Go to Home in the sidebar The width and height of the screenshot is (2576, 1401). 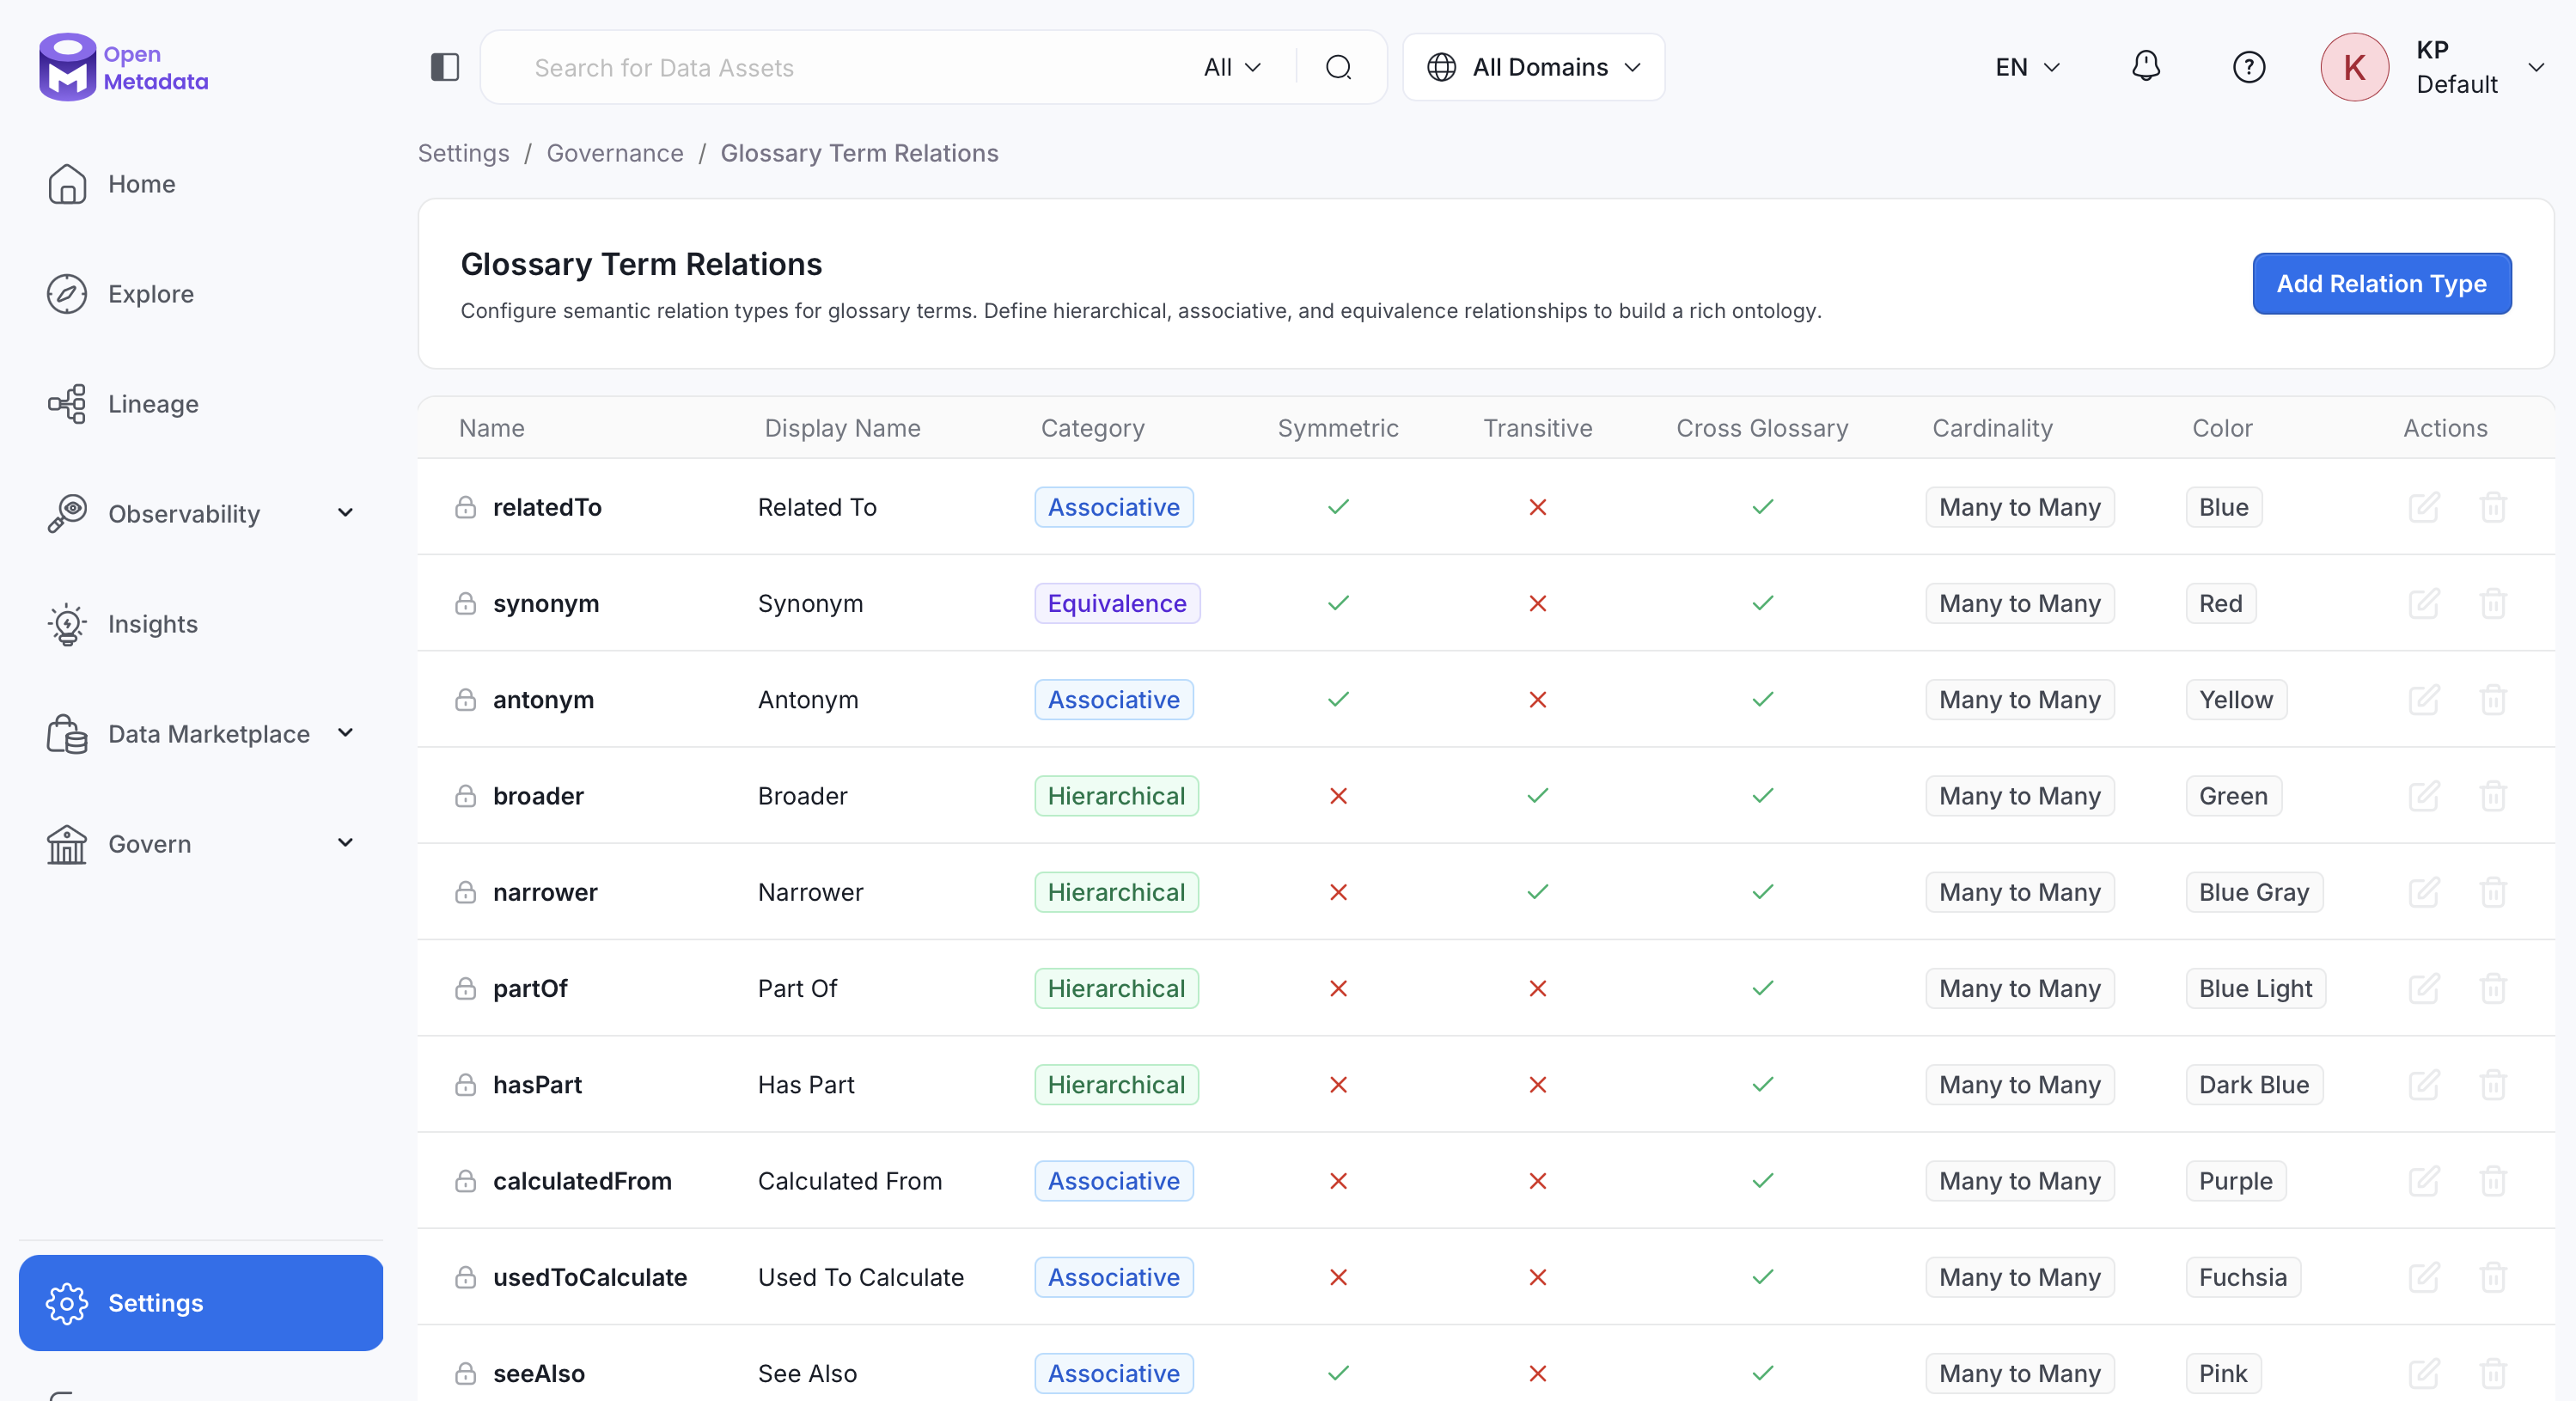coord(200,184)
